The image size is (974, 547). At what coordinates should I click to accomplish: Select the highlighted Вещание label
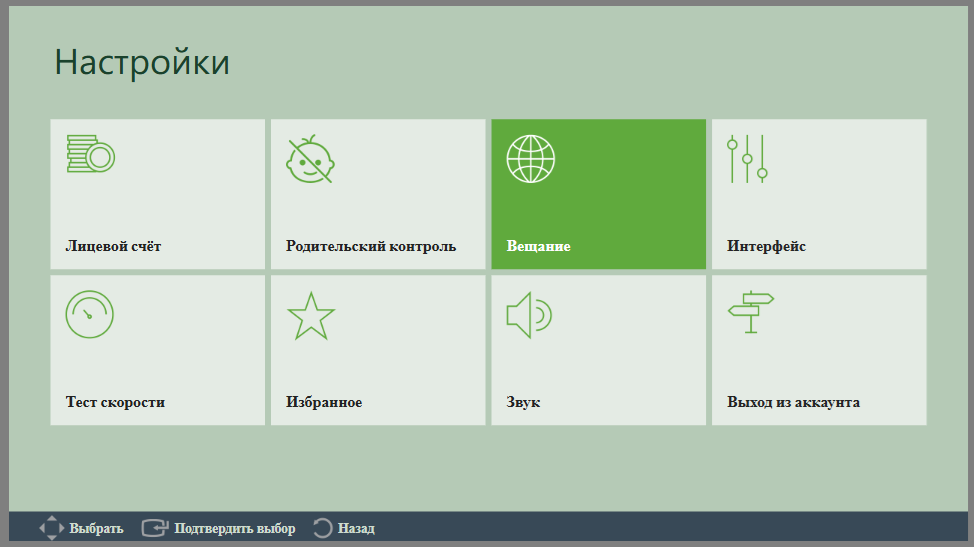click(x=539, y=246)
